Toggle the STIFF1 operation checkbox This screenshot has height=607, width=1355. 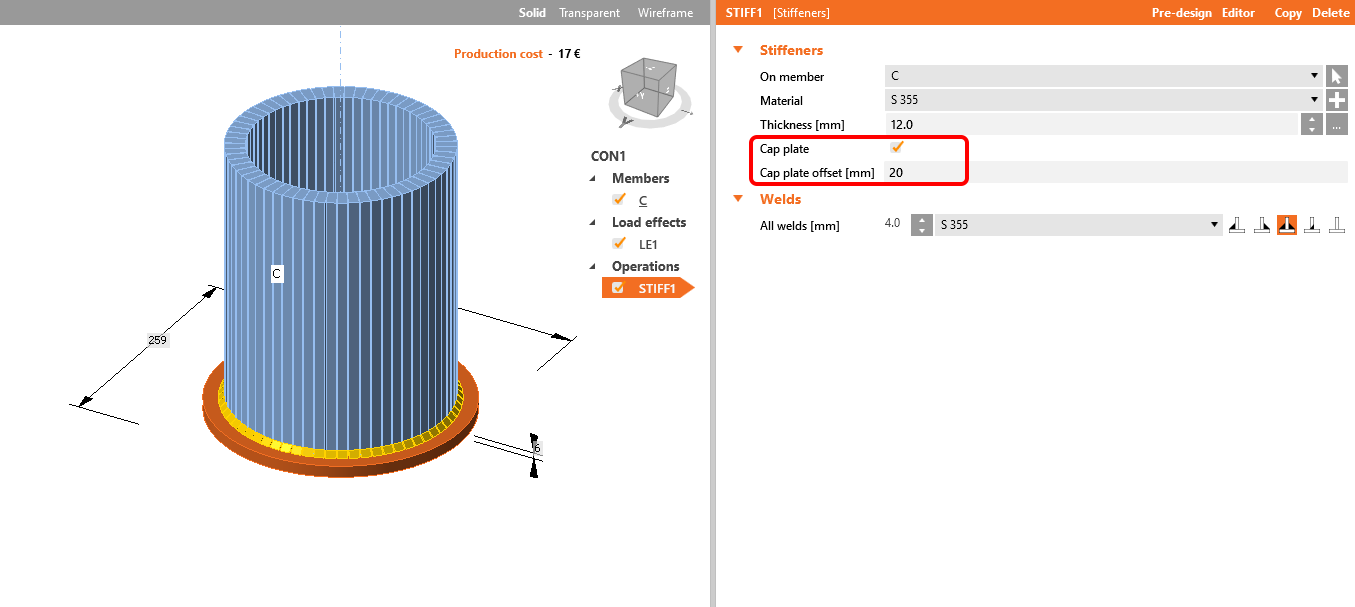pos(618,288)
